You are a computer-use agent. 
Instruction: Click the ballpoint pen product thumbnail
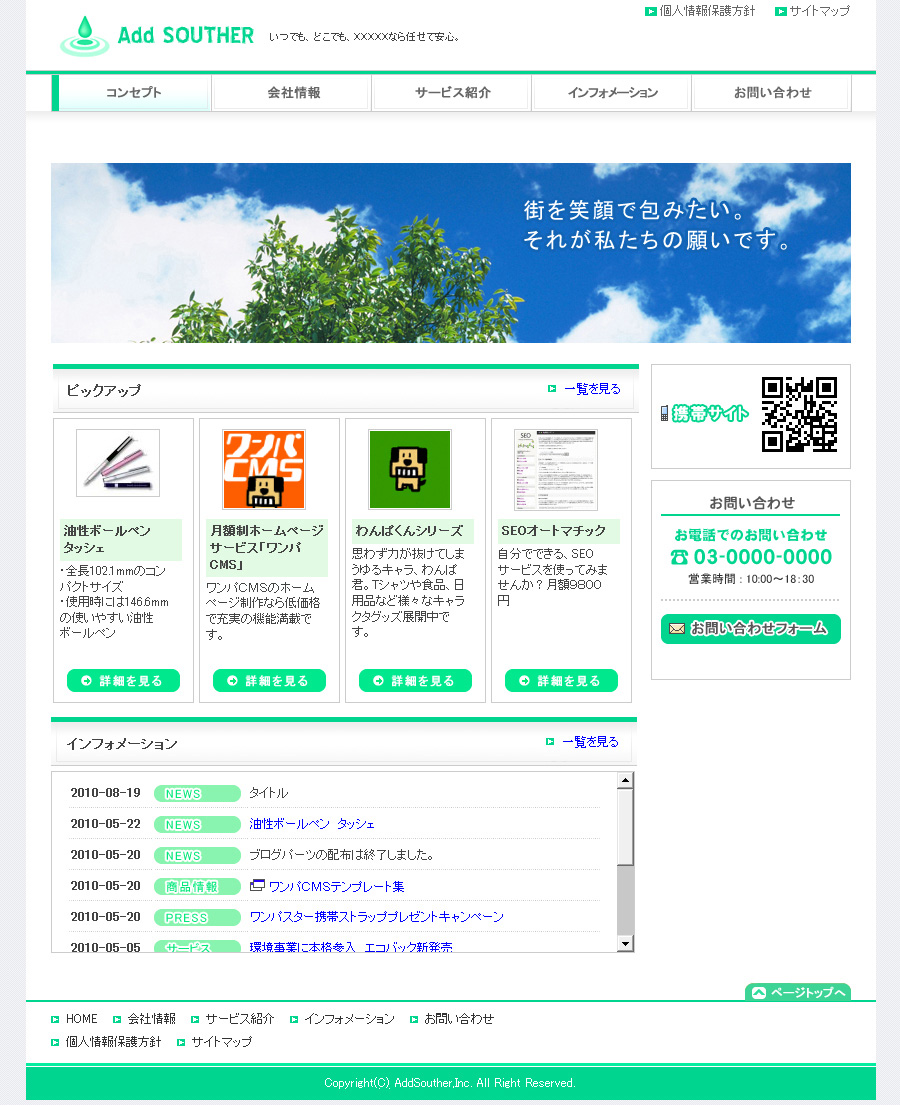click(118, 463)
